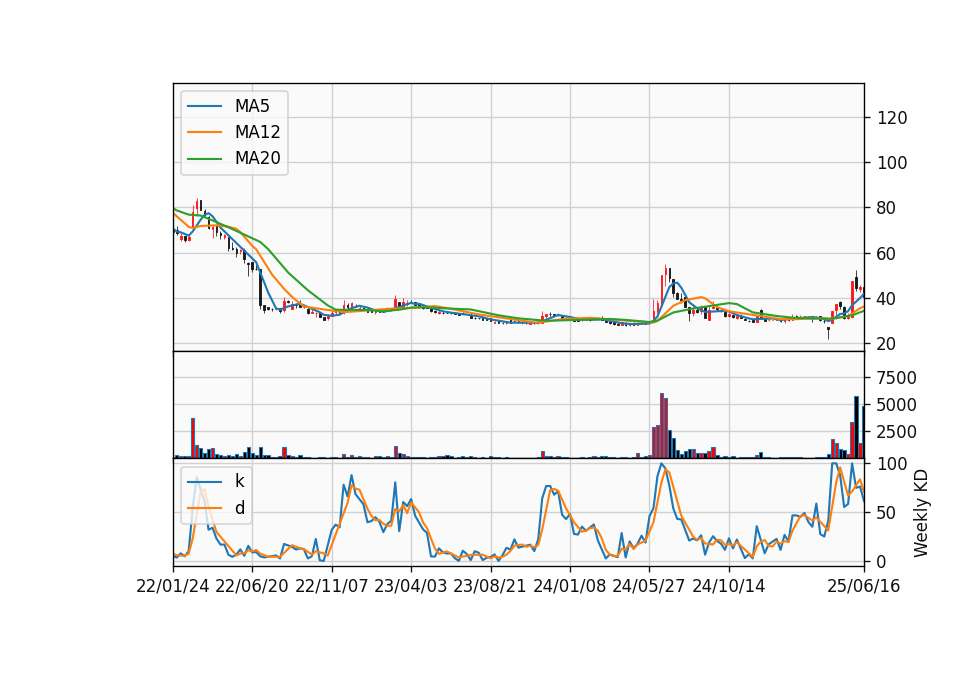Click the 100 price axis label above 80
Viewport: 960px width, 690px height.
point(892,163)
